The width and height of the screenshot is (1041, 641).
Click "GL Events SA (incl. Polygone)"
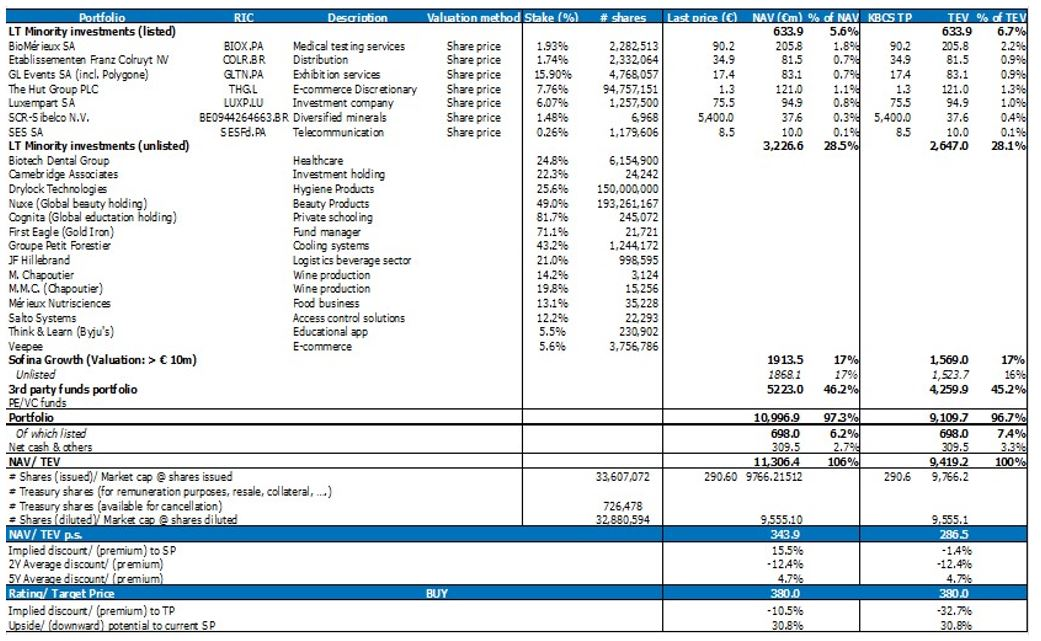click(x=78, y=74)
